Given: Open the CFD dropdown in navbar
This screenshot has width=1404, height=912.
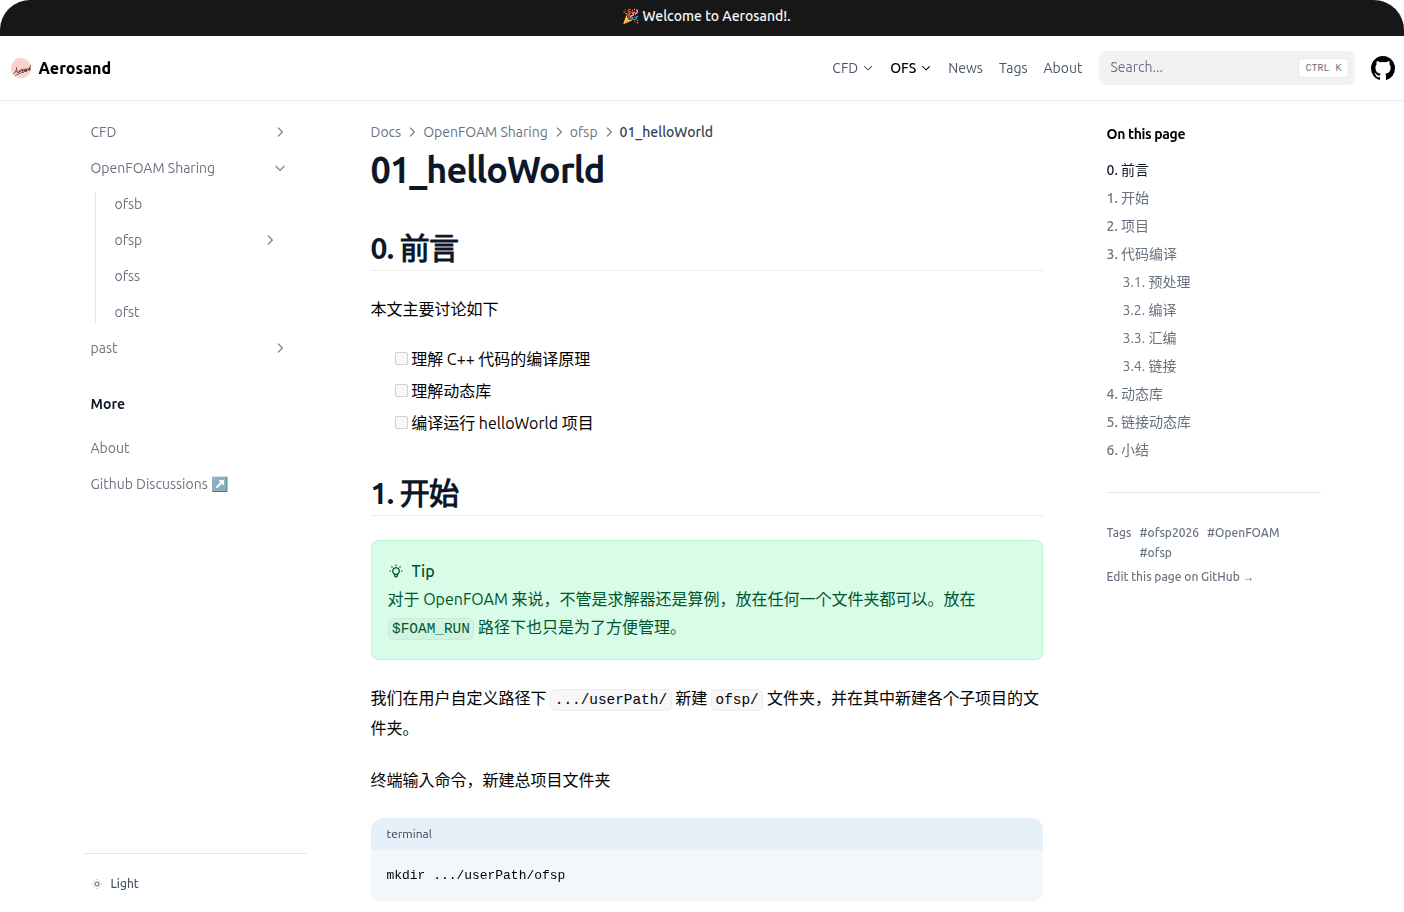Looking at the screenshot, I should click(x=852, y=68).
